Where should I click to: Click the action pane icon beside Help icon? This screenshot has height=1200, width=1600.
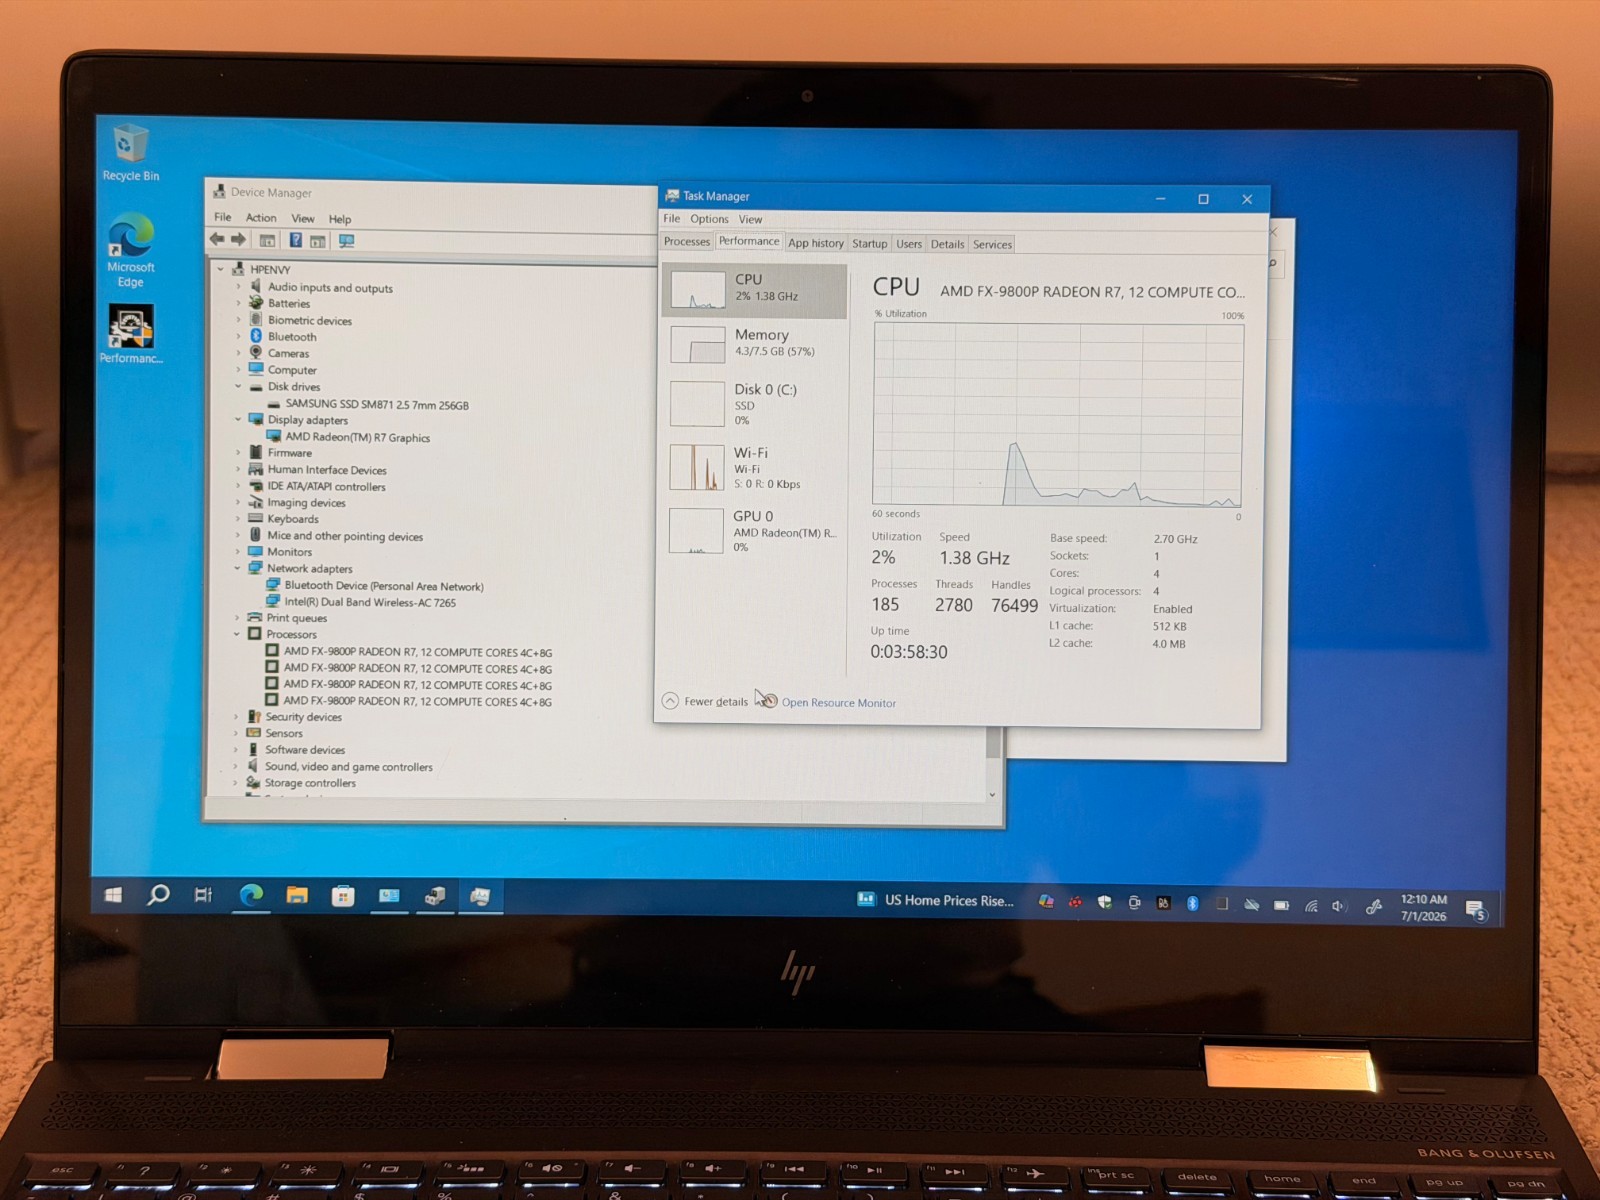tap(317, 241)
